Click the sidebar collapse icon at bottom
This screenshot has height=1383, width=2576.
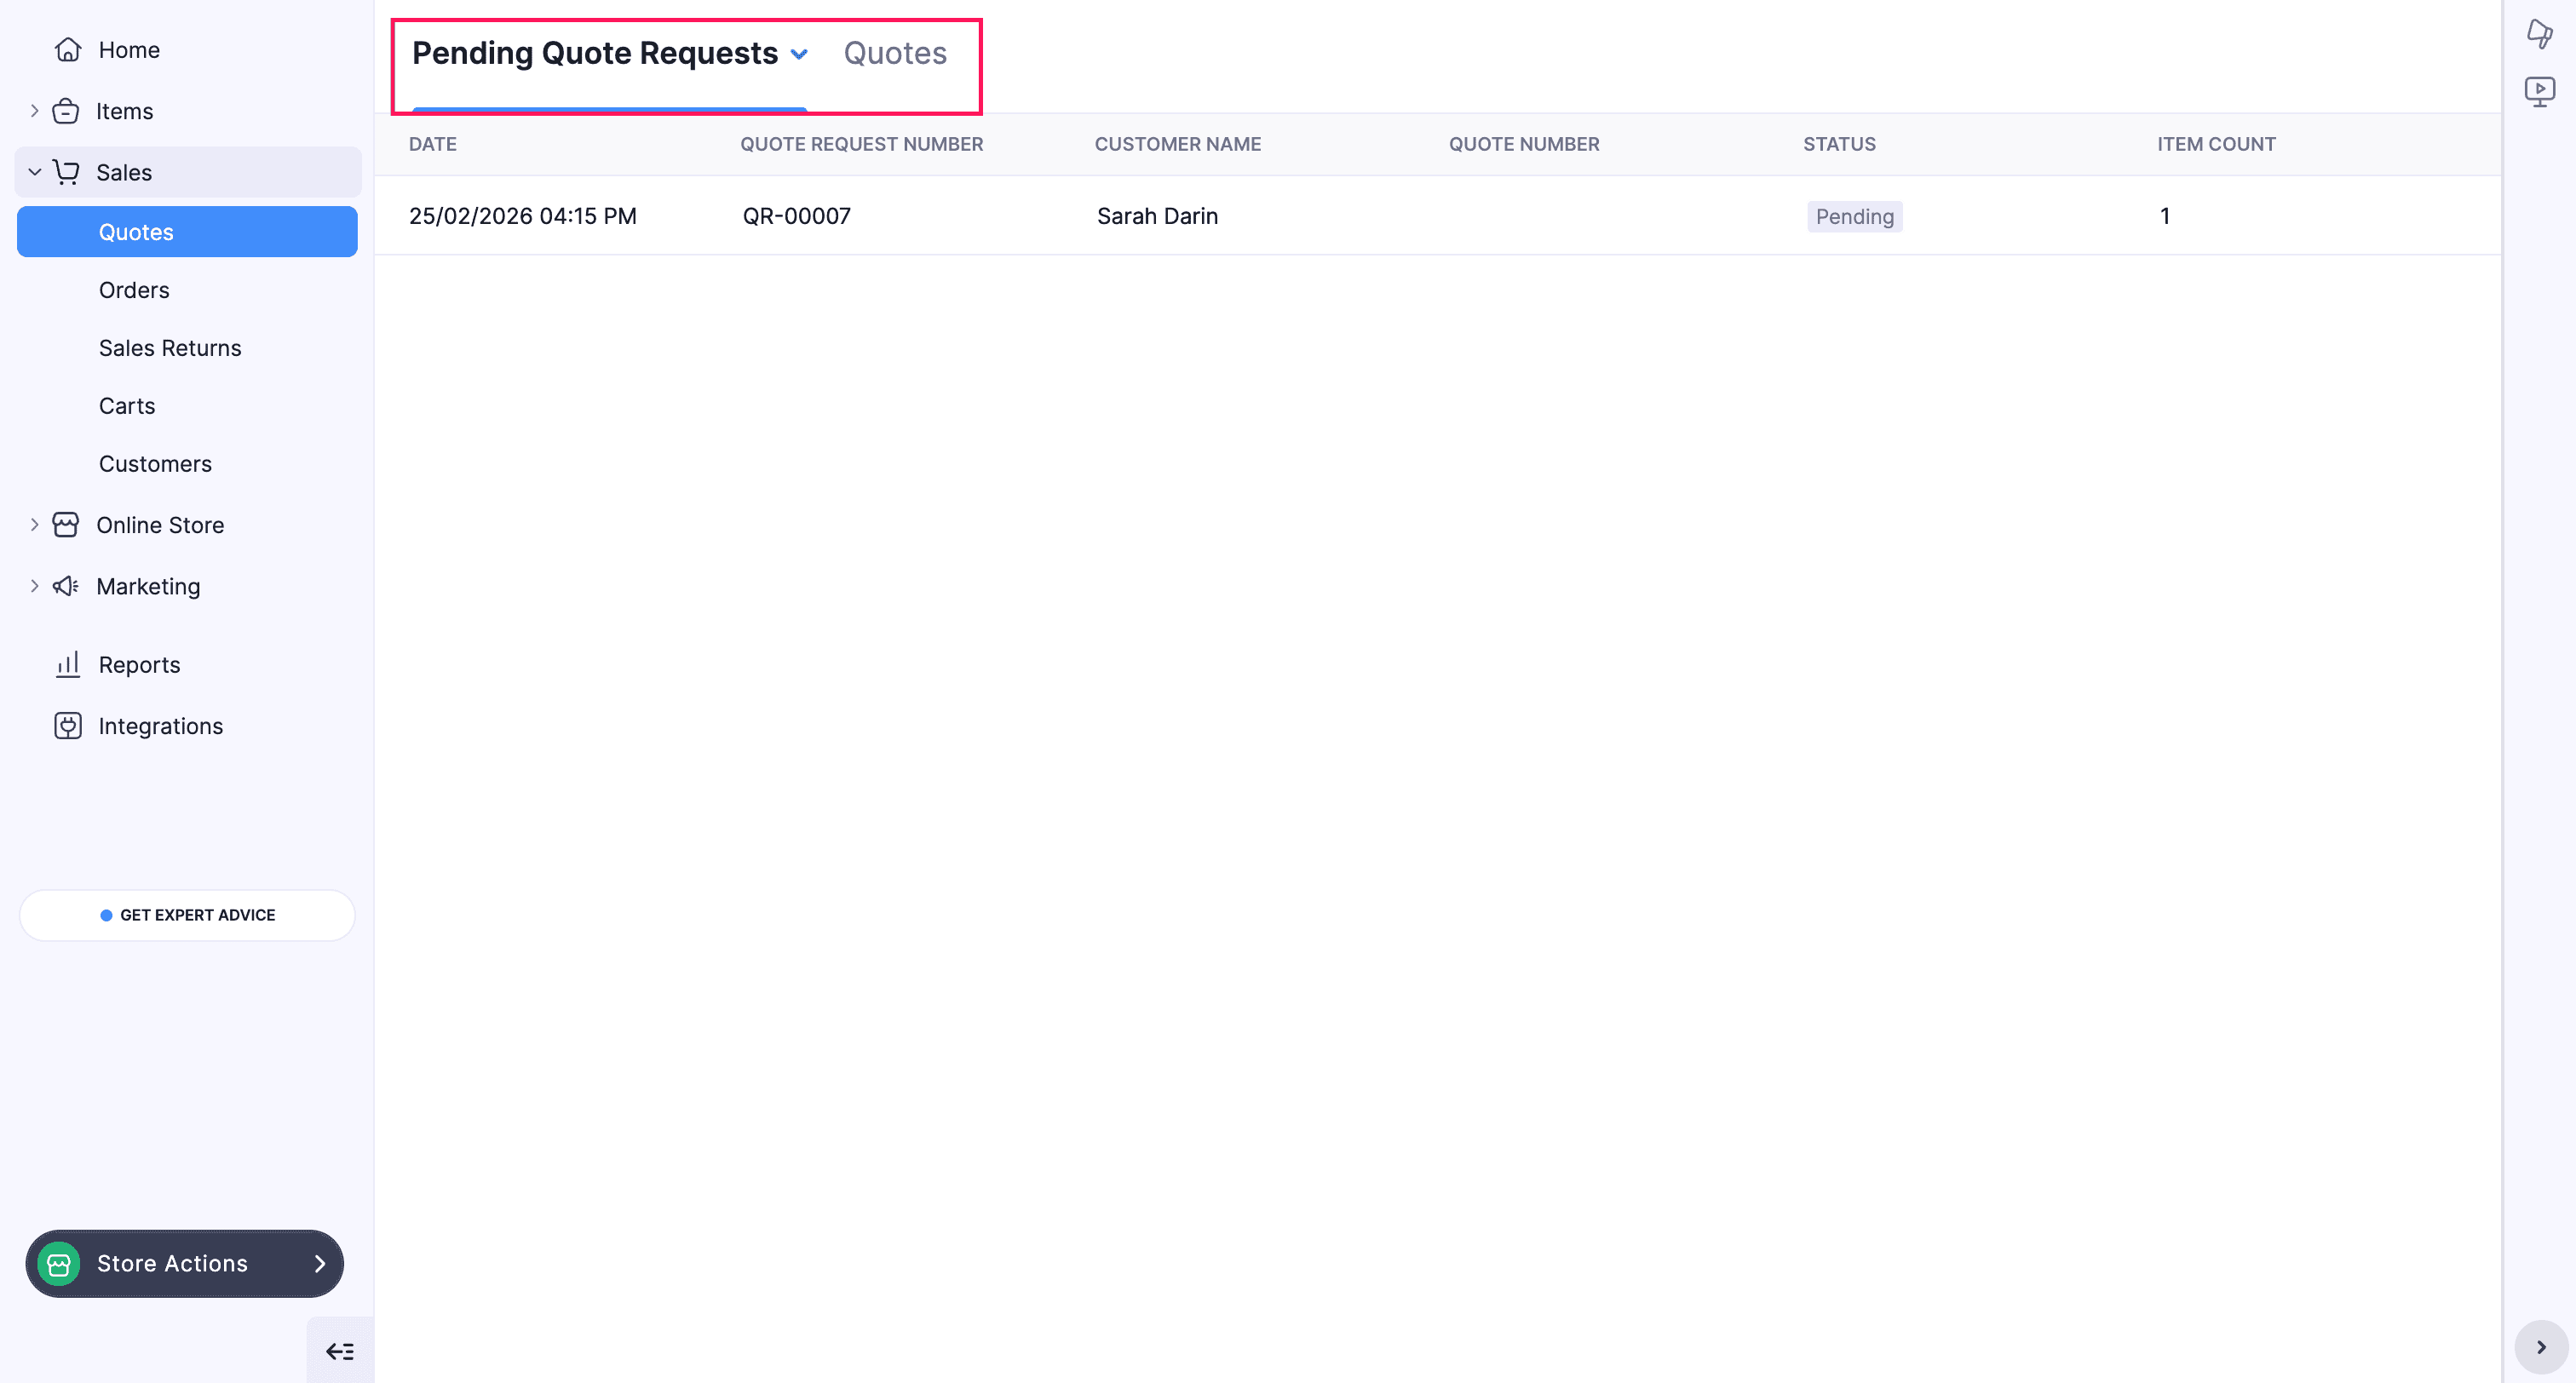coord(339,1351)
